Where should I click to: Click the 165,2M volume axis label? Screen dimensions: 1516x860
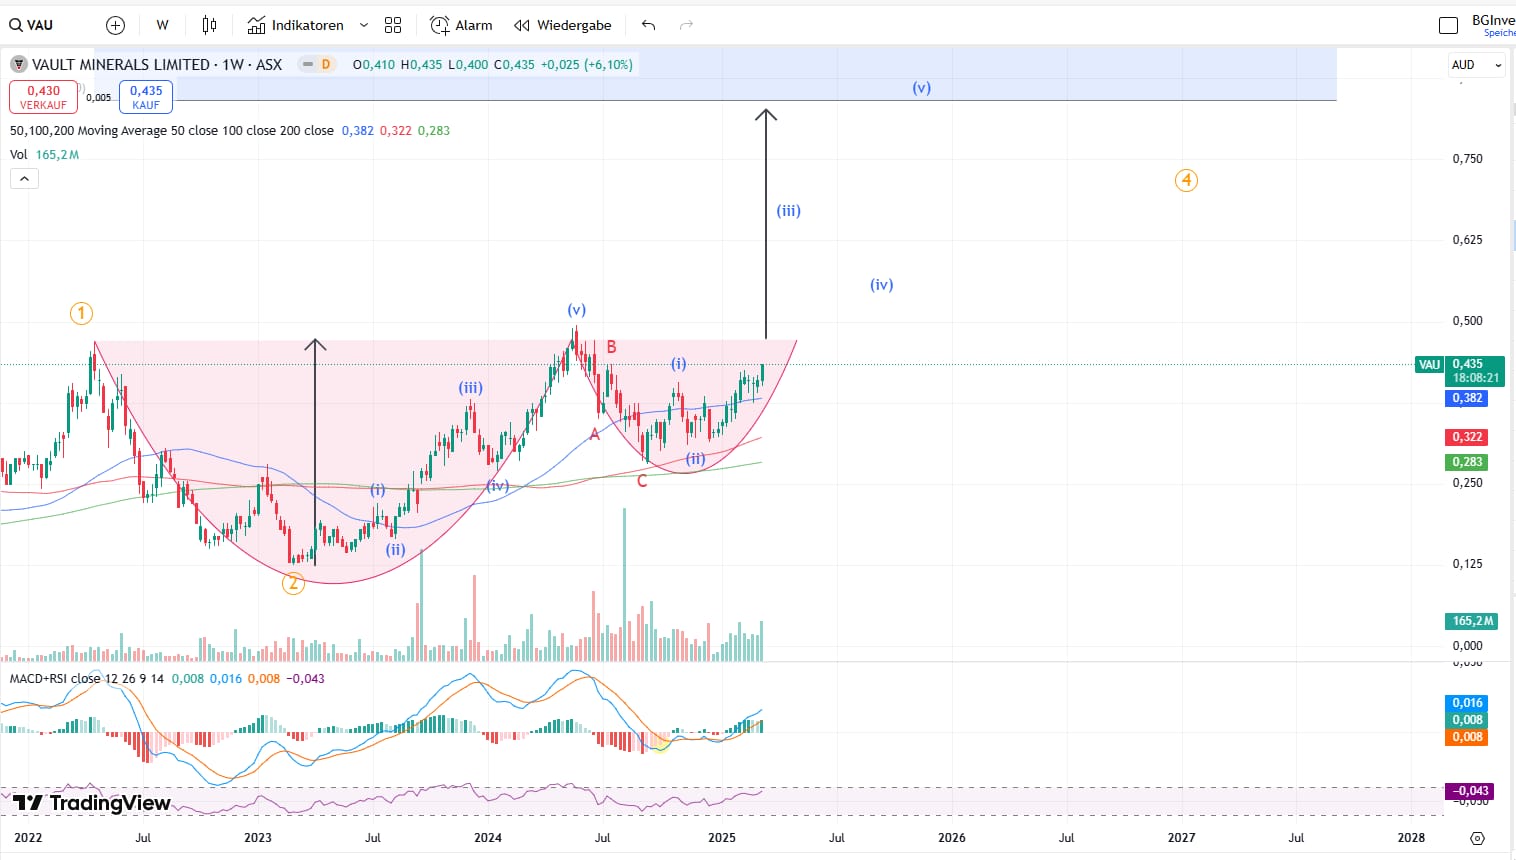[x=1472, y=621]
